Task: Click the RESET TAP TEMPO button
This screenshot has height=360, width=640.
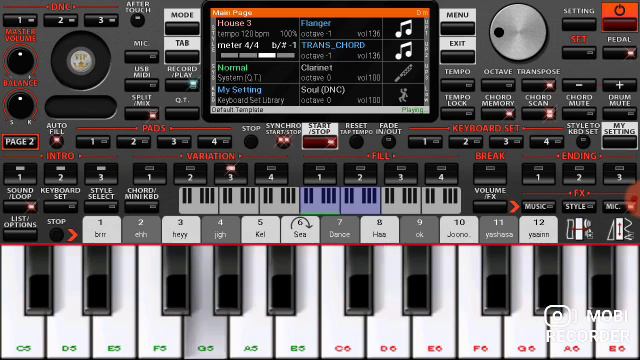Action: 356,142
